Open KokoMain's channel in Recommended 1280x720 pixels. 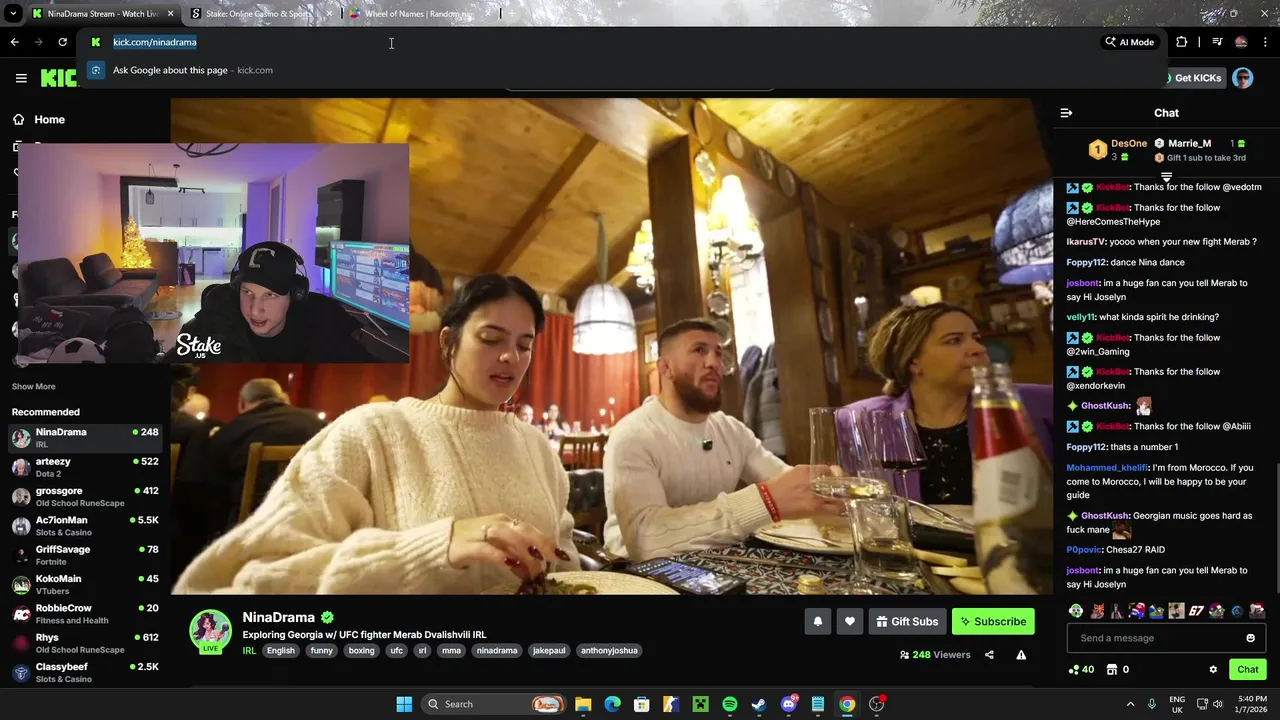pyautogui.click(x=85, y=584)
